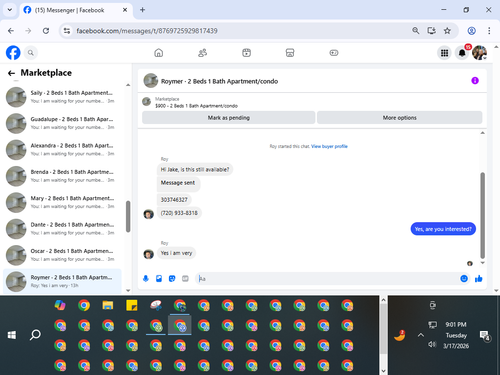The image size is (500, 375).
Task: Open the Reels video icon
Action: pyautogui.click(x=246, y=53)
